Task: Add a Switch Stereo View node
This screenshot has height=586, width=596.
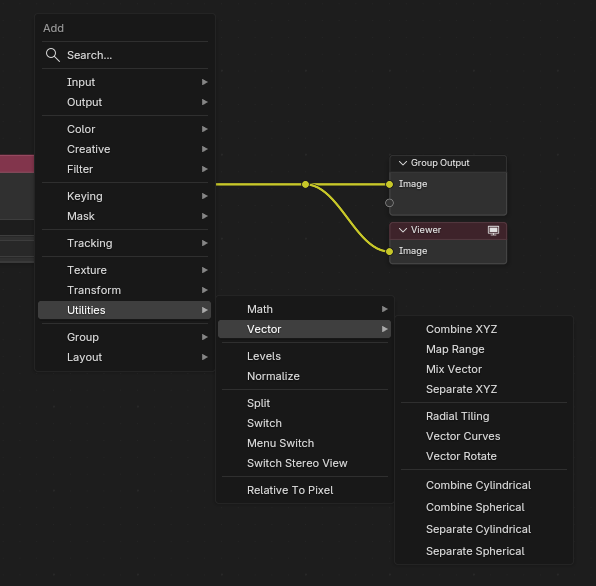Action: pos(304,463)
